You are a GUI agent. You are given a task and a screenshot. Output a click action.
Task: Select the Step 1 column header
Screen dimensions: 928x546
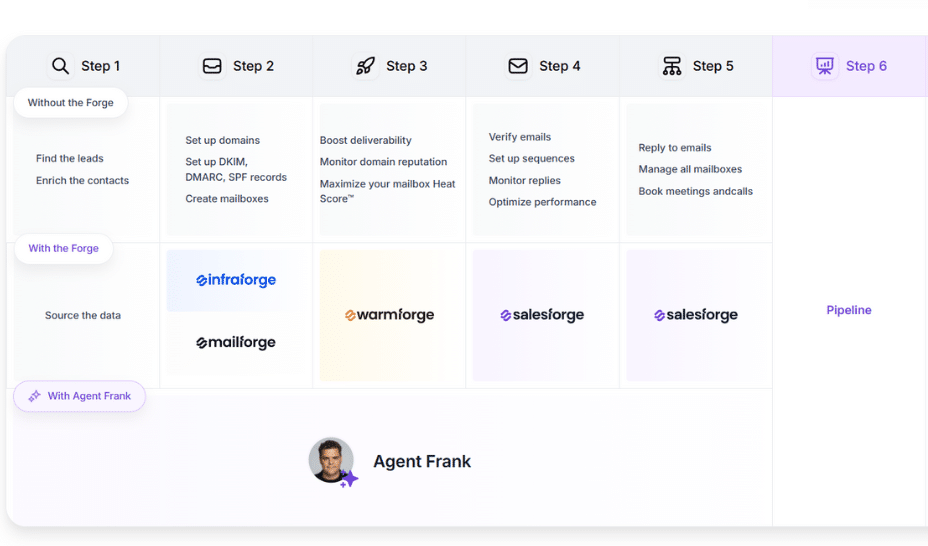click(83, 66)
